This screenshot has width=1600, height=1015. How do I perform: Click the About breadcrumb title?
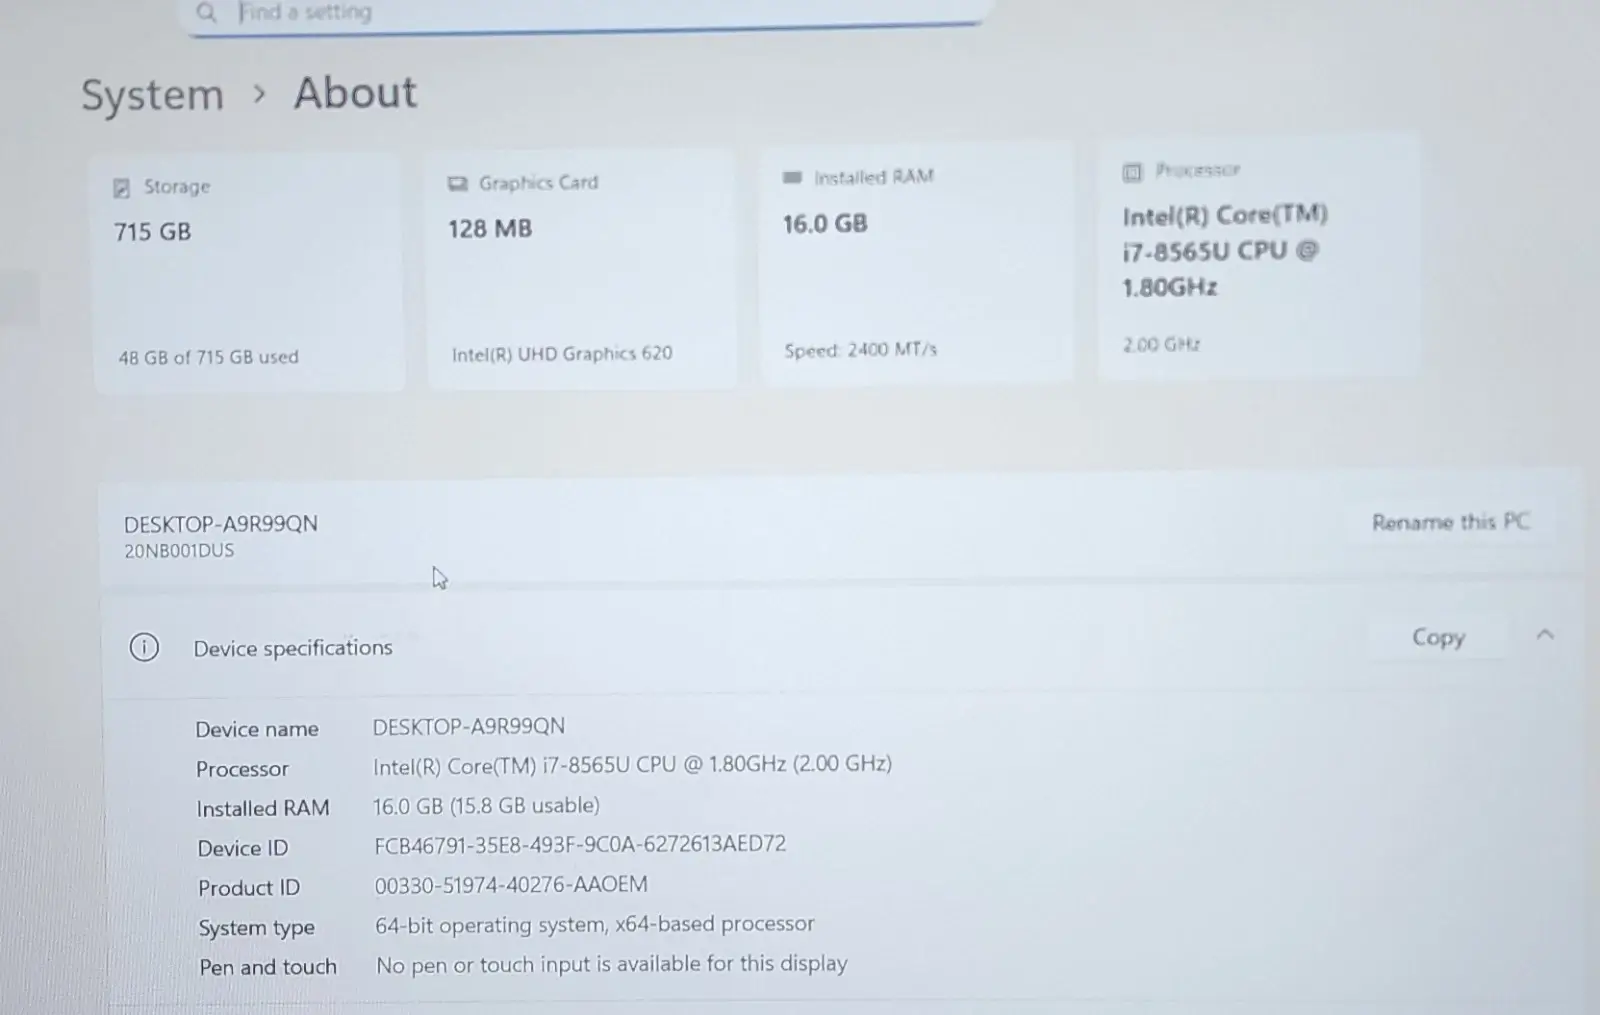coord(355,93)
